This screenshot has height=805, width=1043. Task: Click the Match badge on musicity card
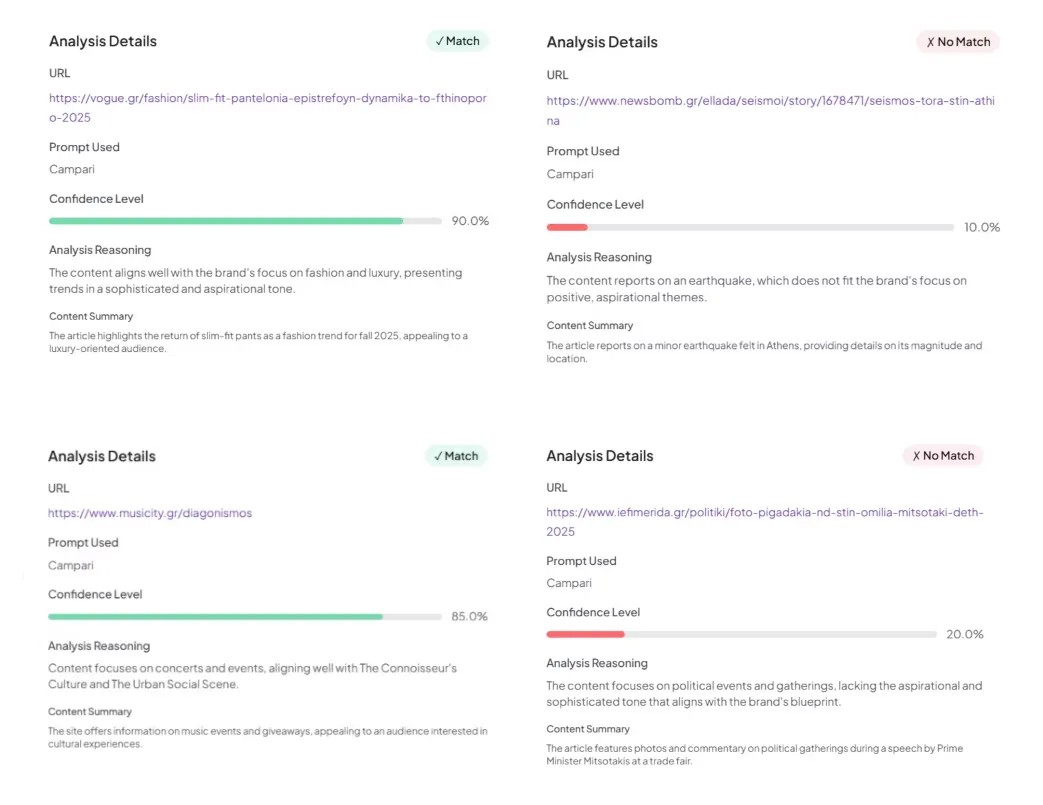tap(456, 456)
